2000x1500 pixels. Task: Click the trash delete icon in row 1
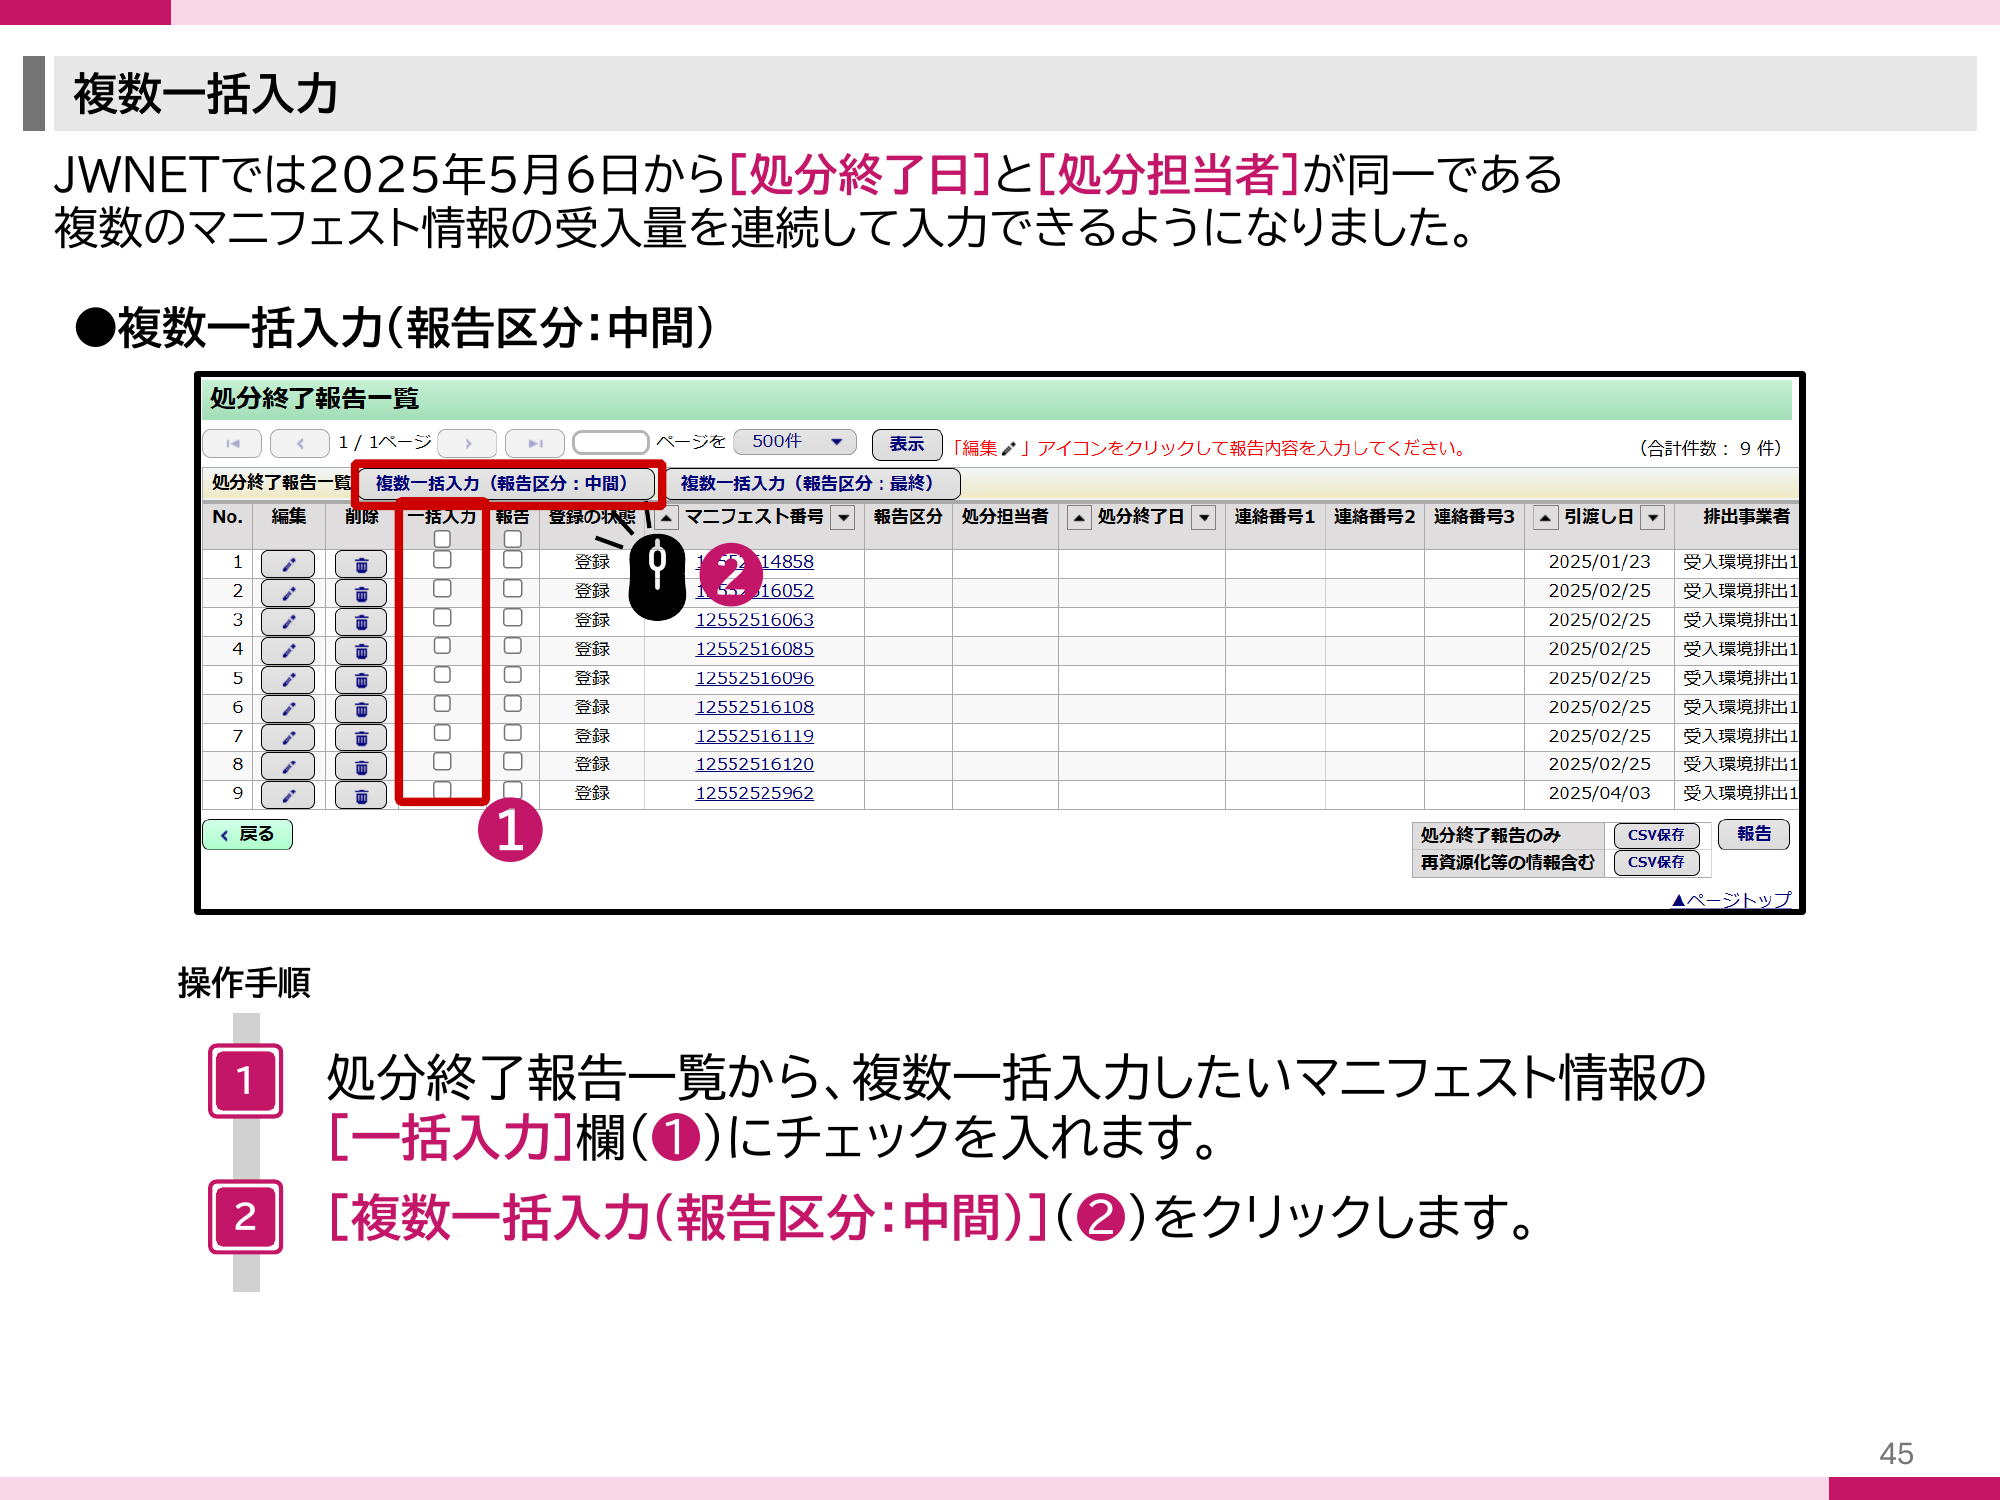click(361, 564)
